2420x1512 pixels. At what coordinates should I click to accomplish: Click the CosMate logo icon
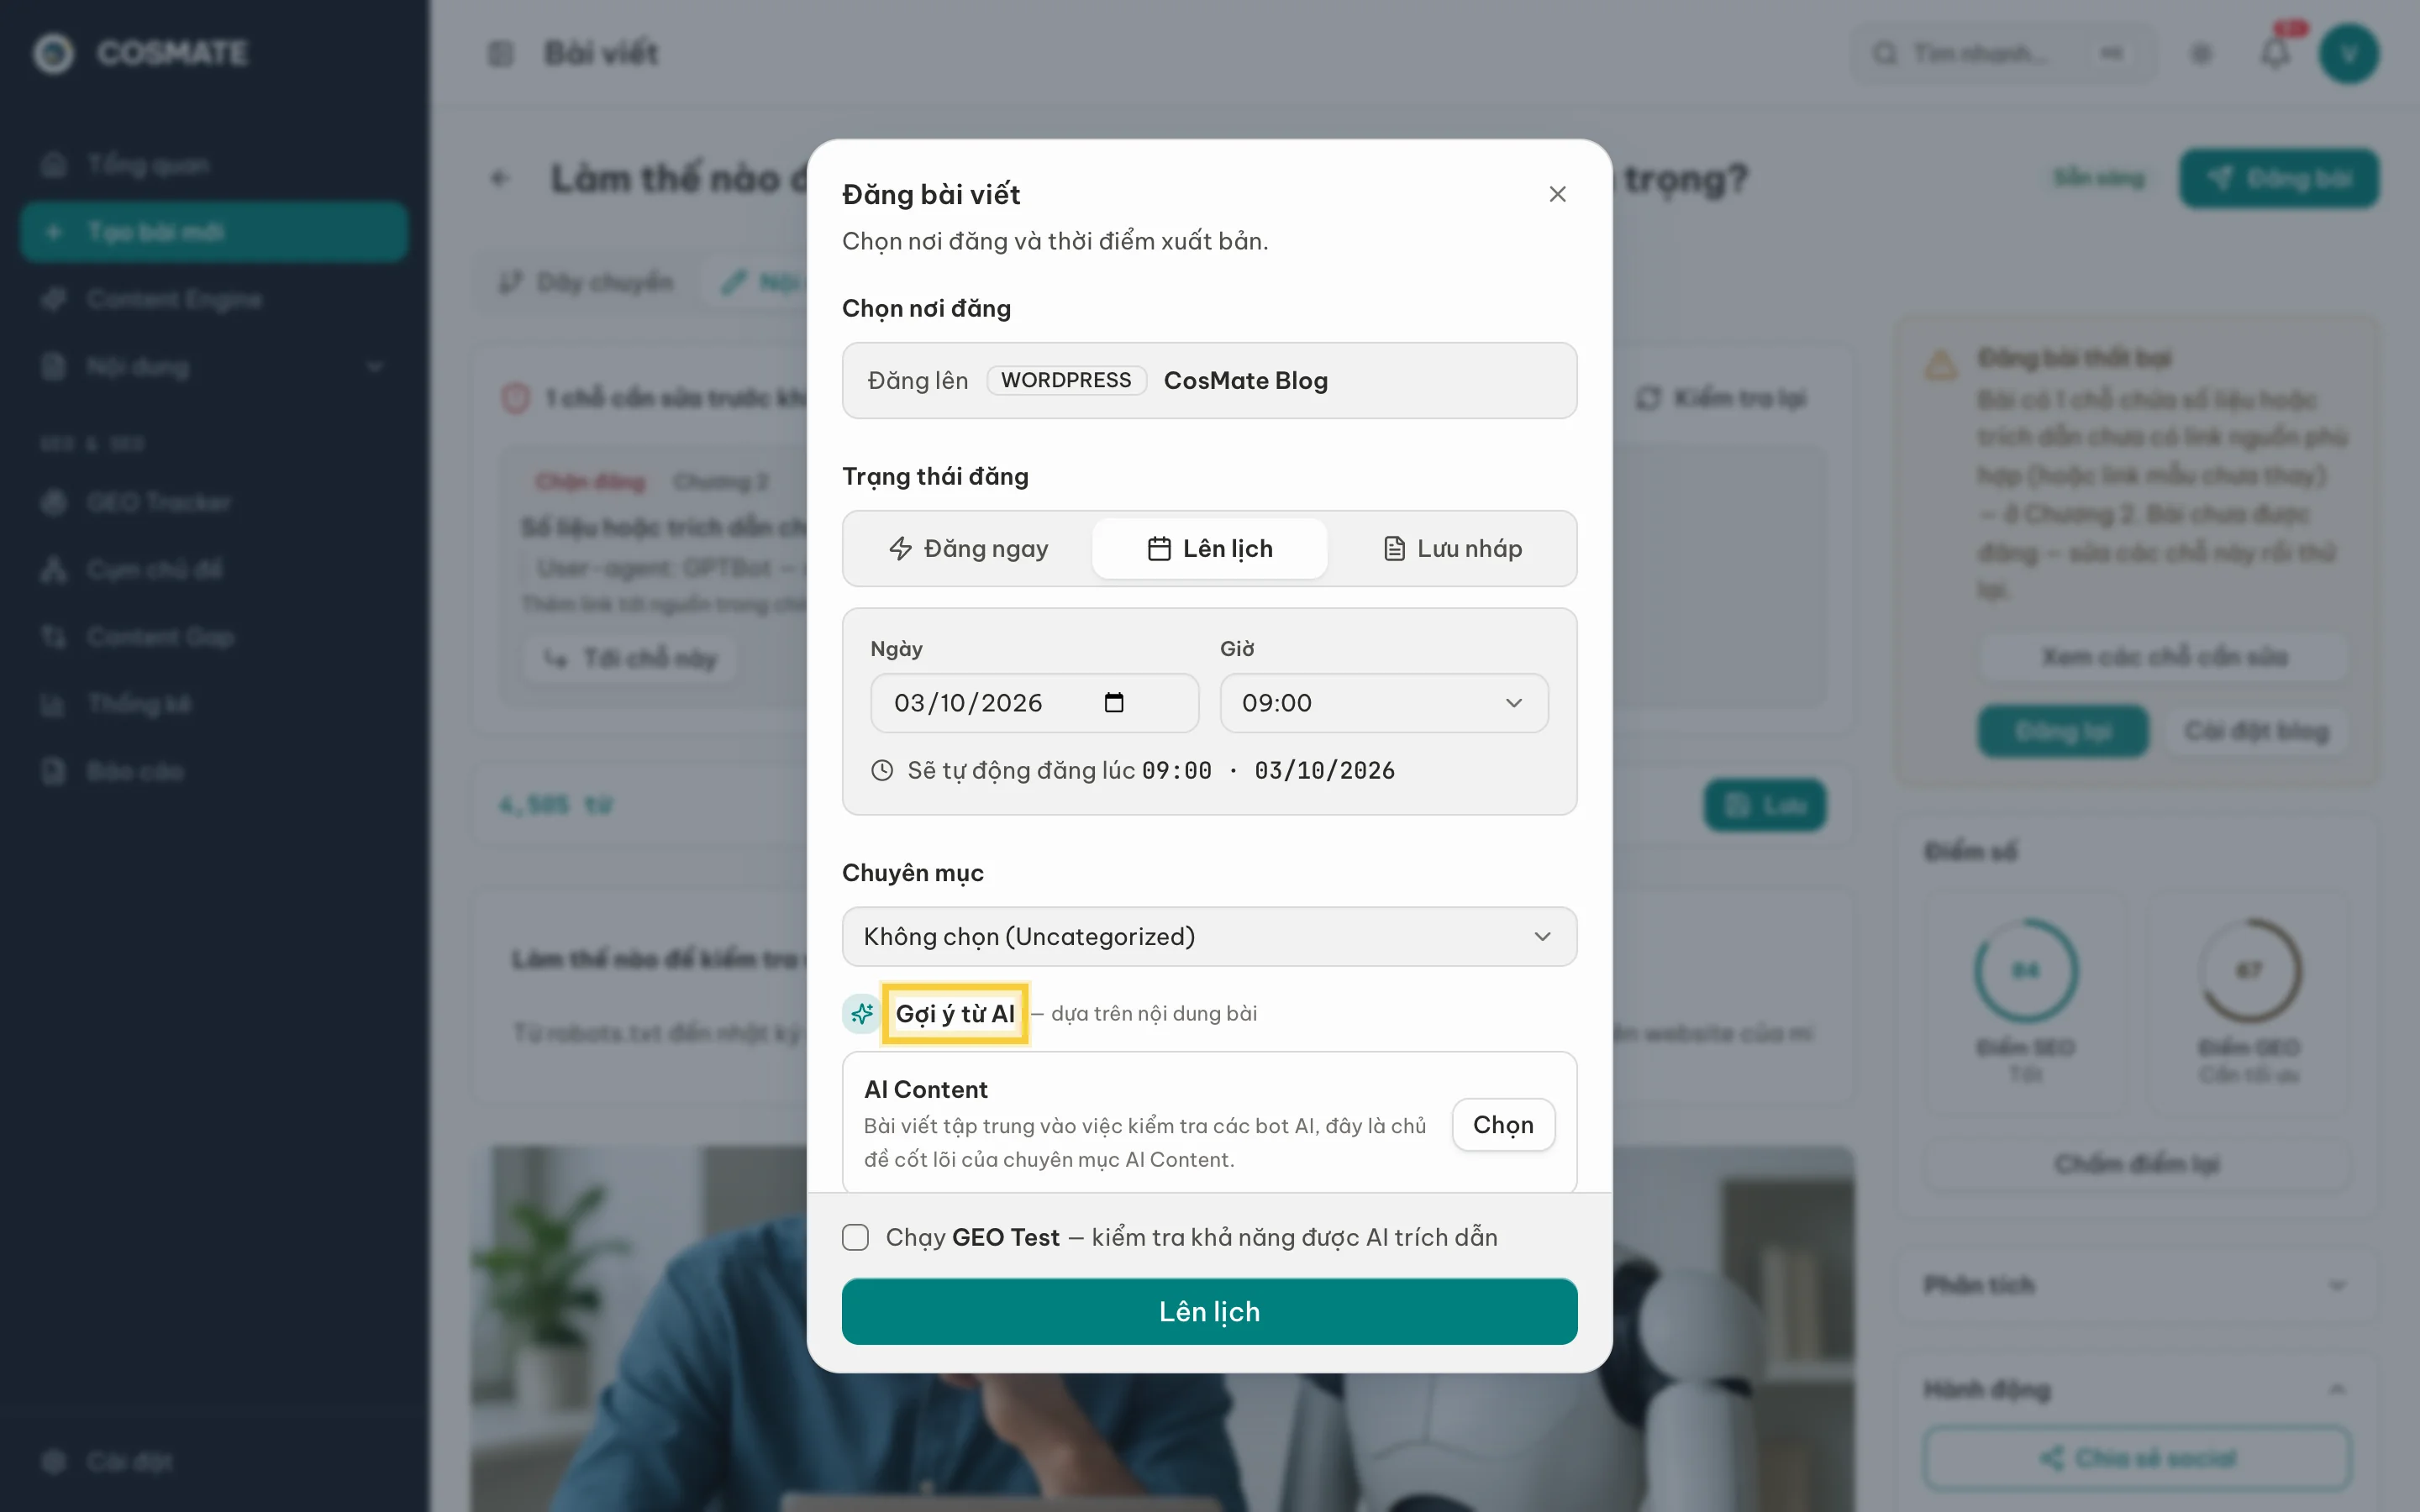tap(53, 53)
